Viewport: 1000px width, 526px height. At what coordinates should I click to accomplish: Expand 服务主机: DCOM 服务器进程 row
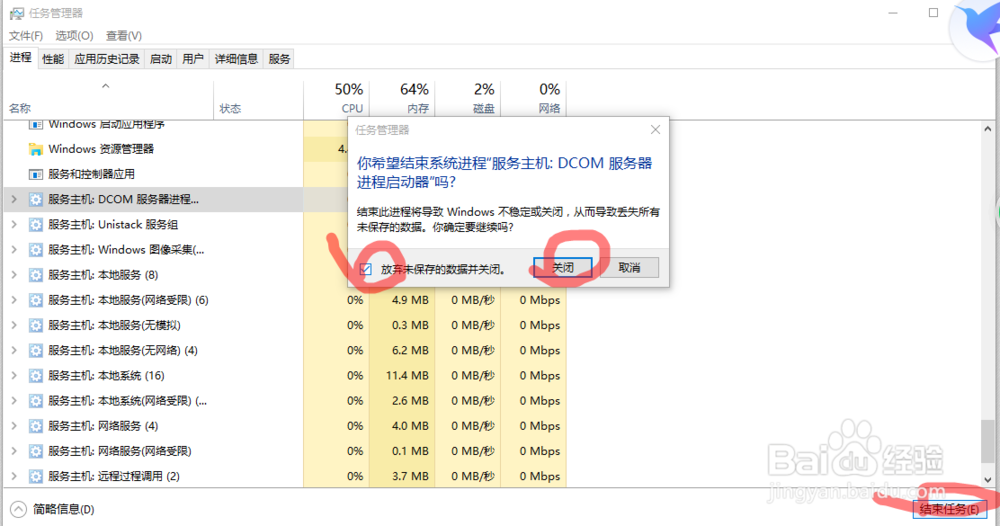click(14, 200)
